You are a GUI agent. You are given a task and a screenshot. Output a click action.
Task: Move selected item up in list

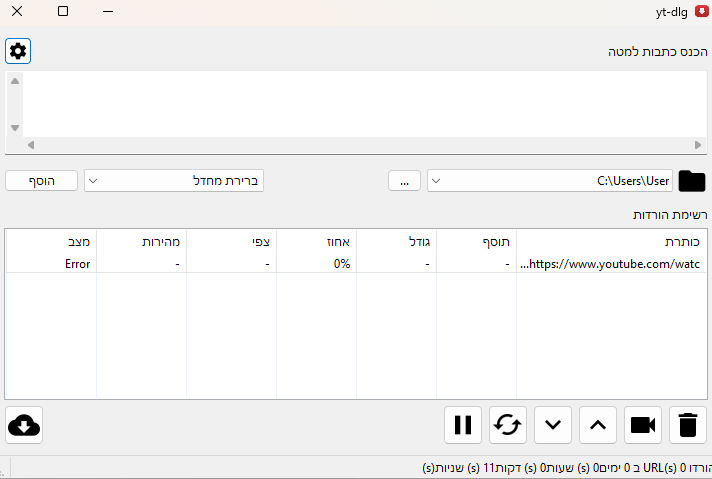click(x=598, y=425)
